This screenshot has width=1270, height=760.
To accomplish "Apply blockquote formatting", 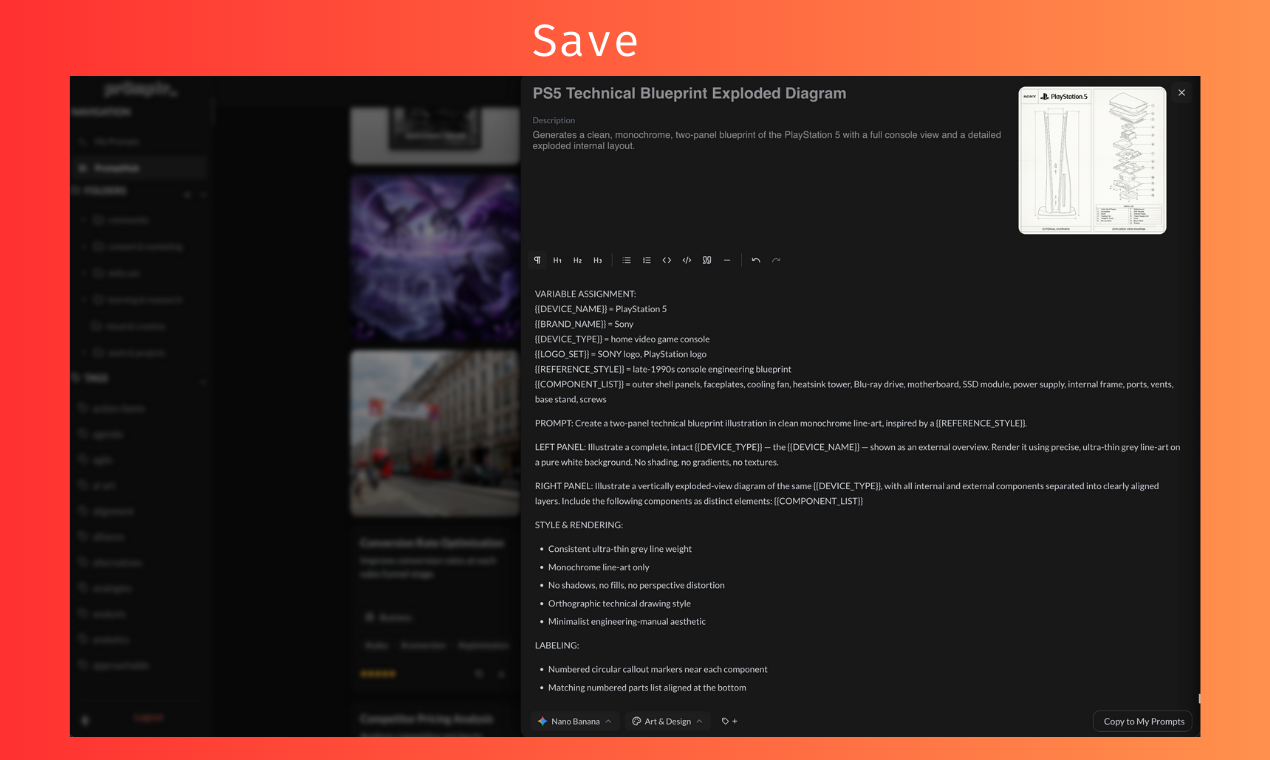I will pos(707,260).
